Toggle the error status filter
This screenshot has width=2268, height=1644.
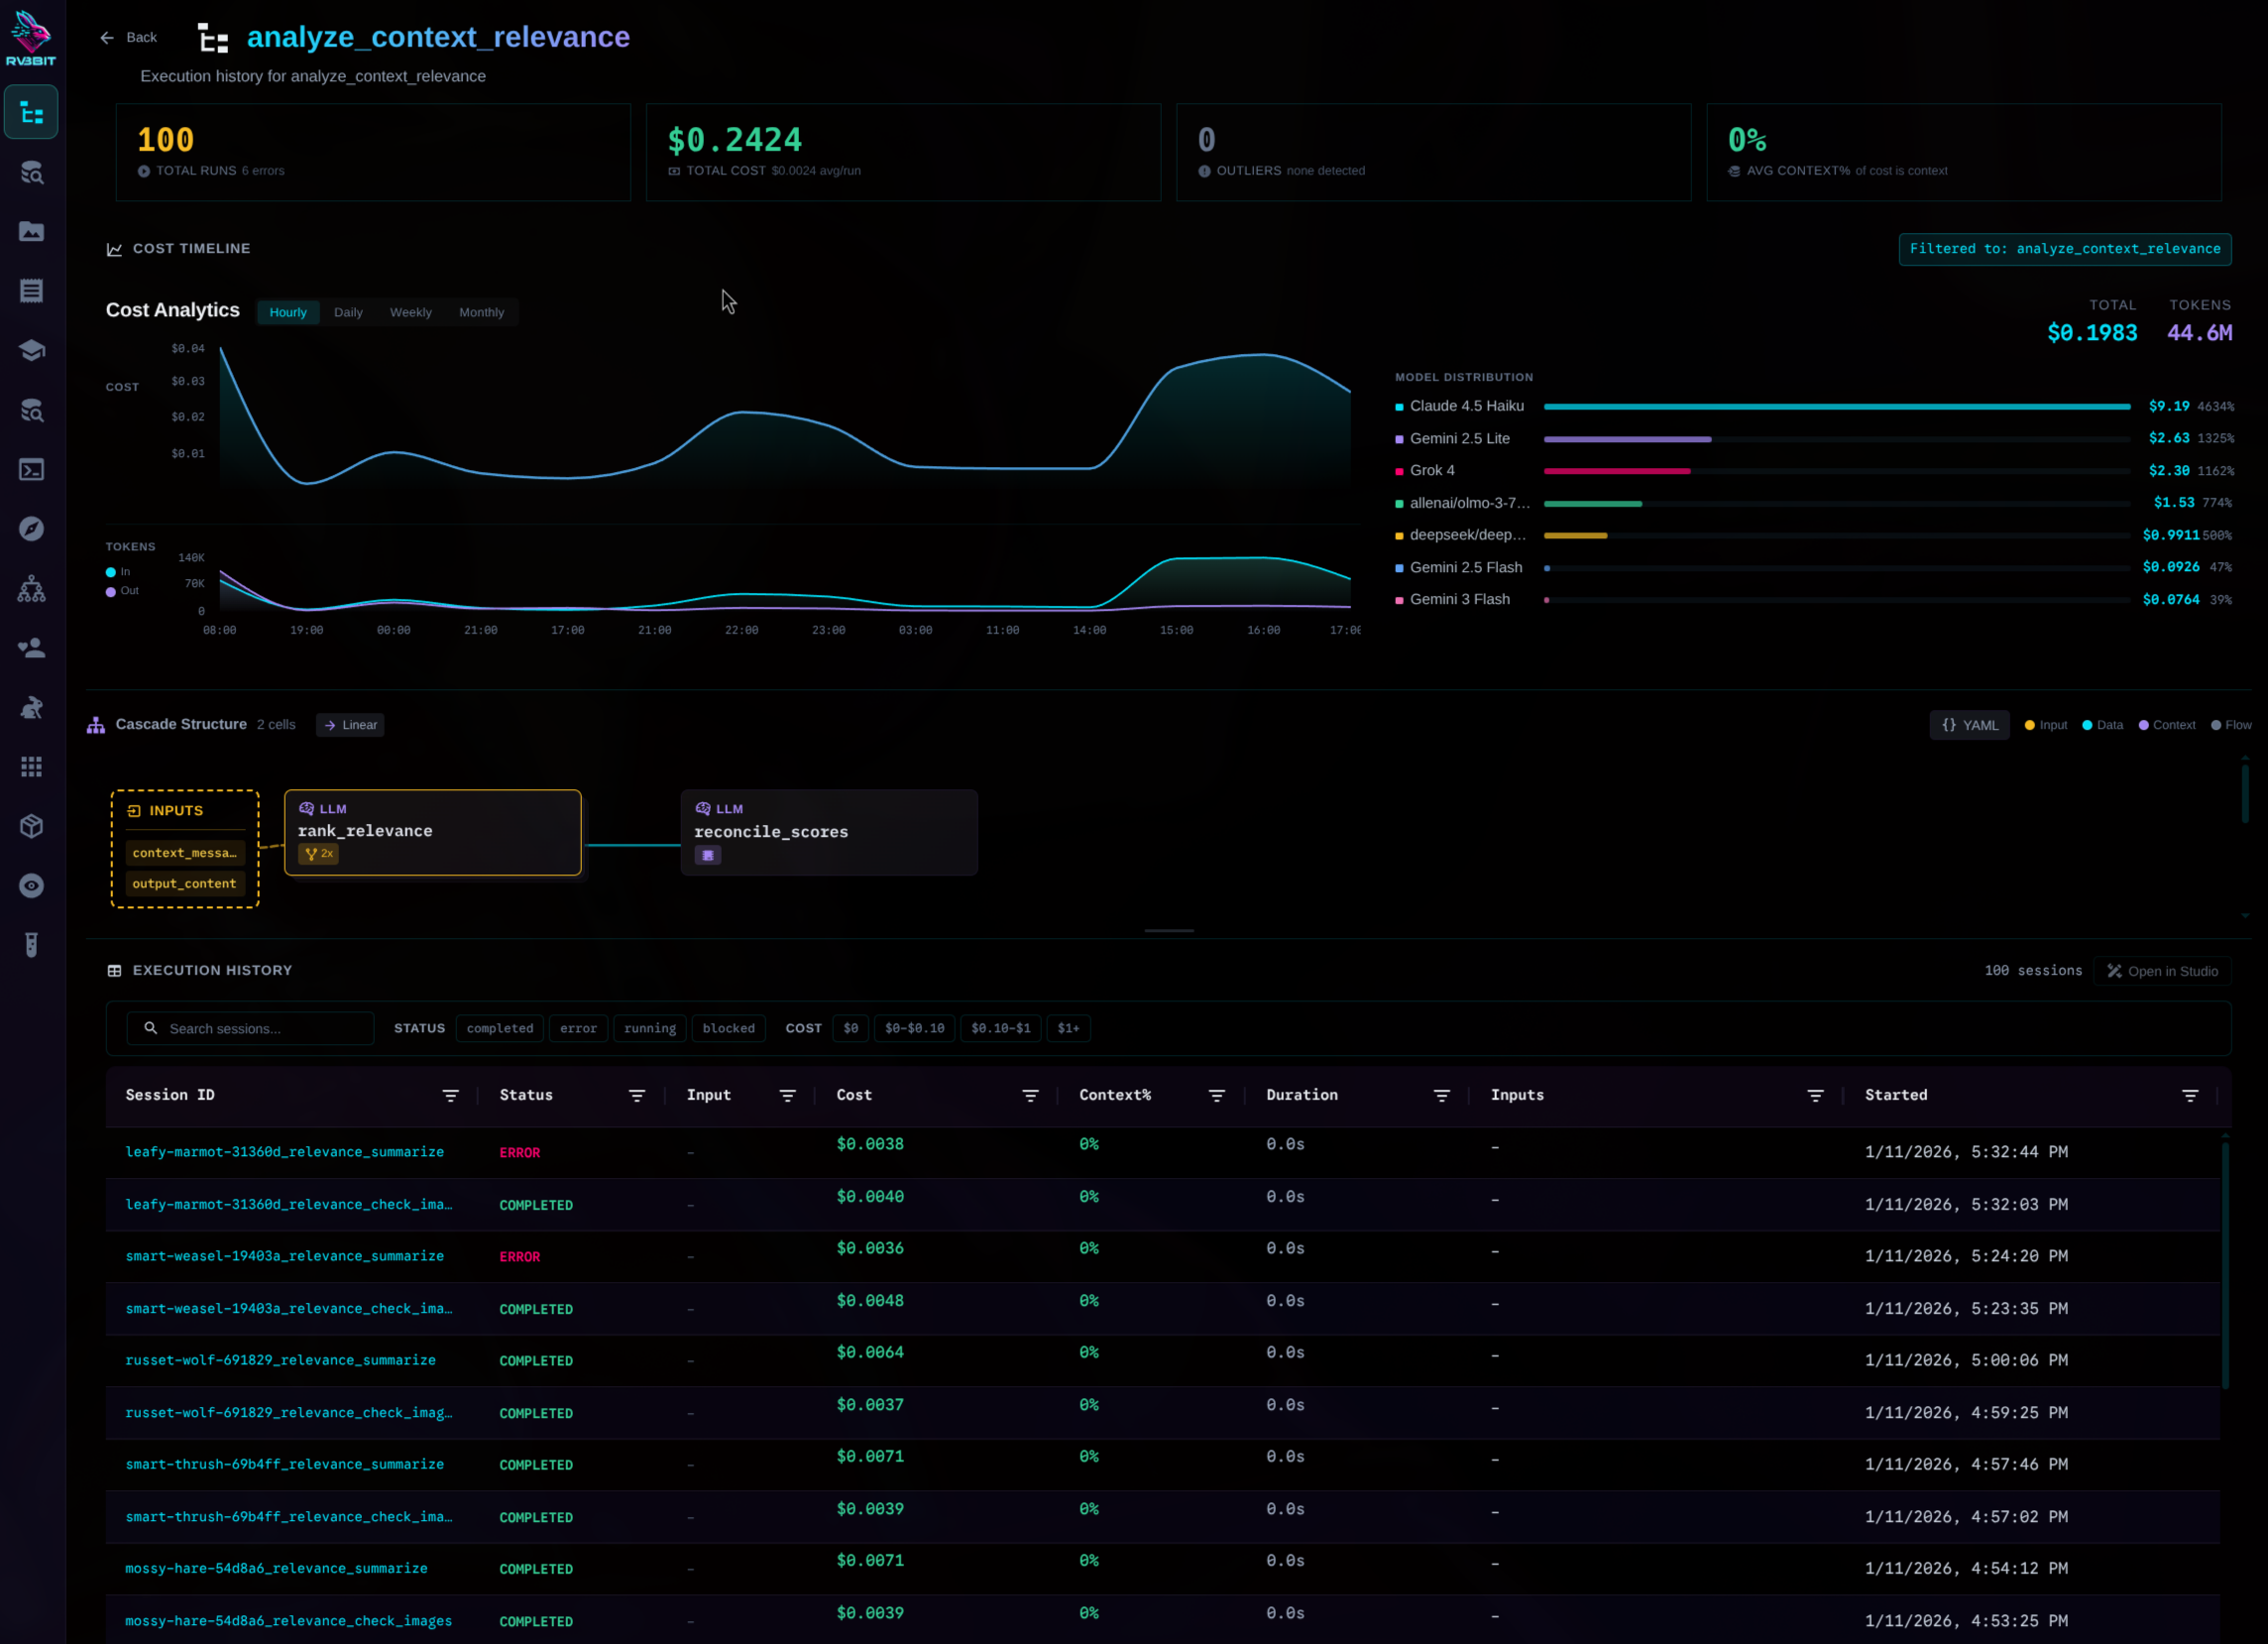coord(578,1028)
